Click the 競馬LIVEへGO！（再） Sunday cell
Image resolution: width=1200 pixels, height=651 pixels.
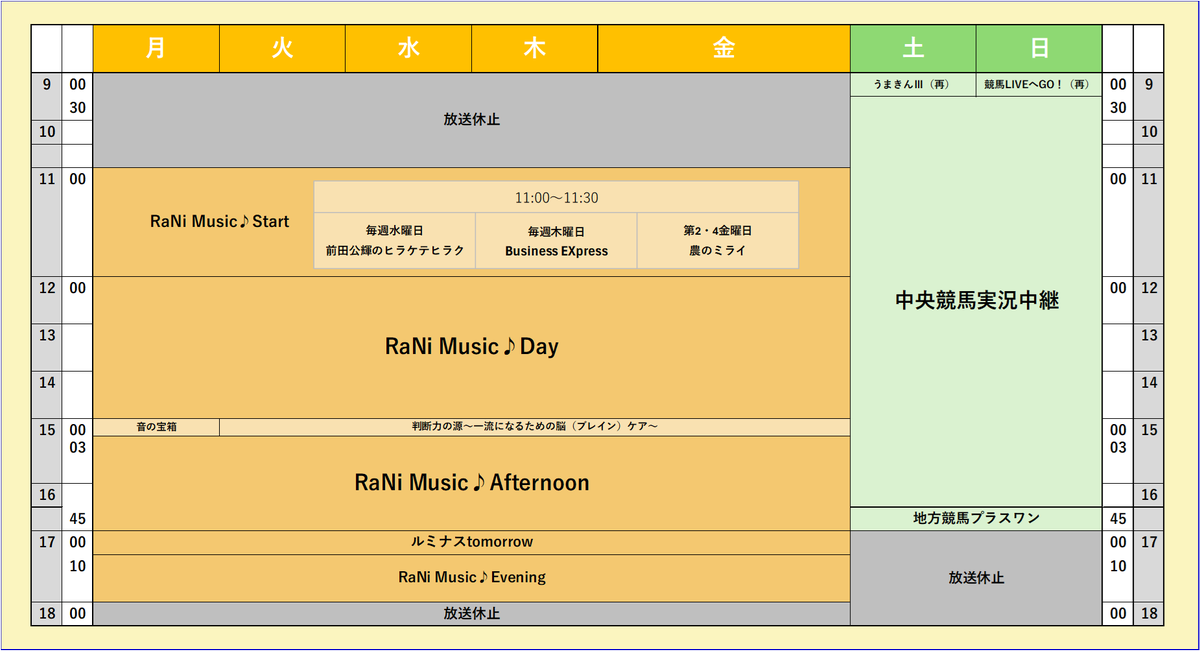(1039, 85)
